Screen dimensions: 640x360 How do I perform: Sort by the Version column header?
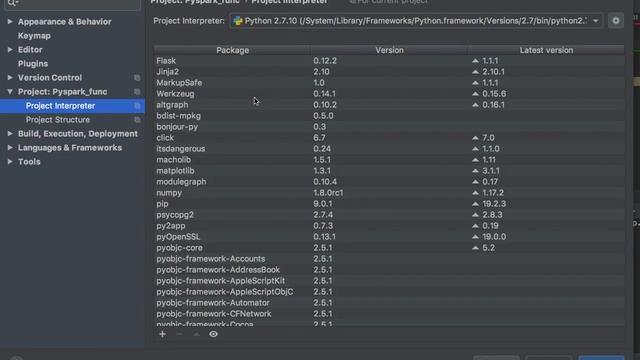[389, 50]
